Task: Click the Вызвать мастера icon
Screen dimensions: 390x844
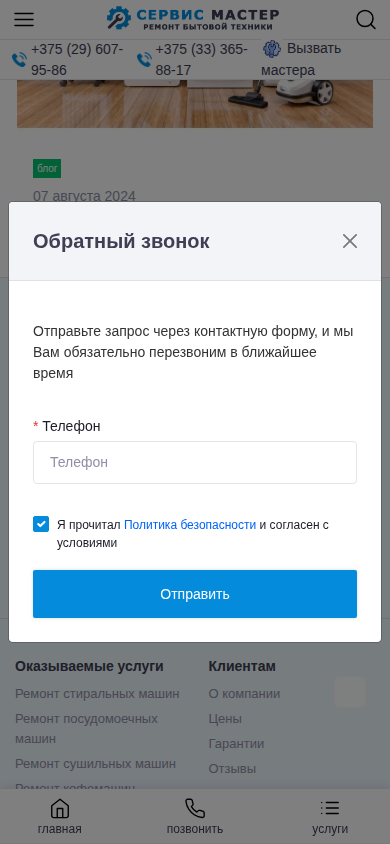Action: point(272,49)
